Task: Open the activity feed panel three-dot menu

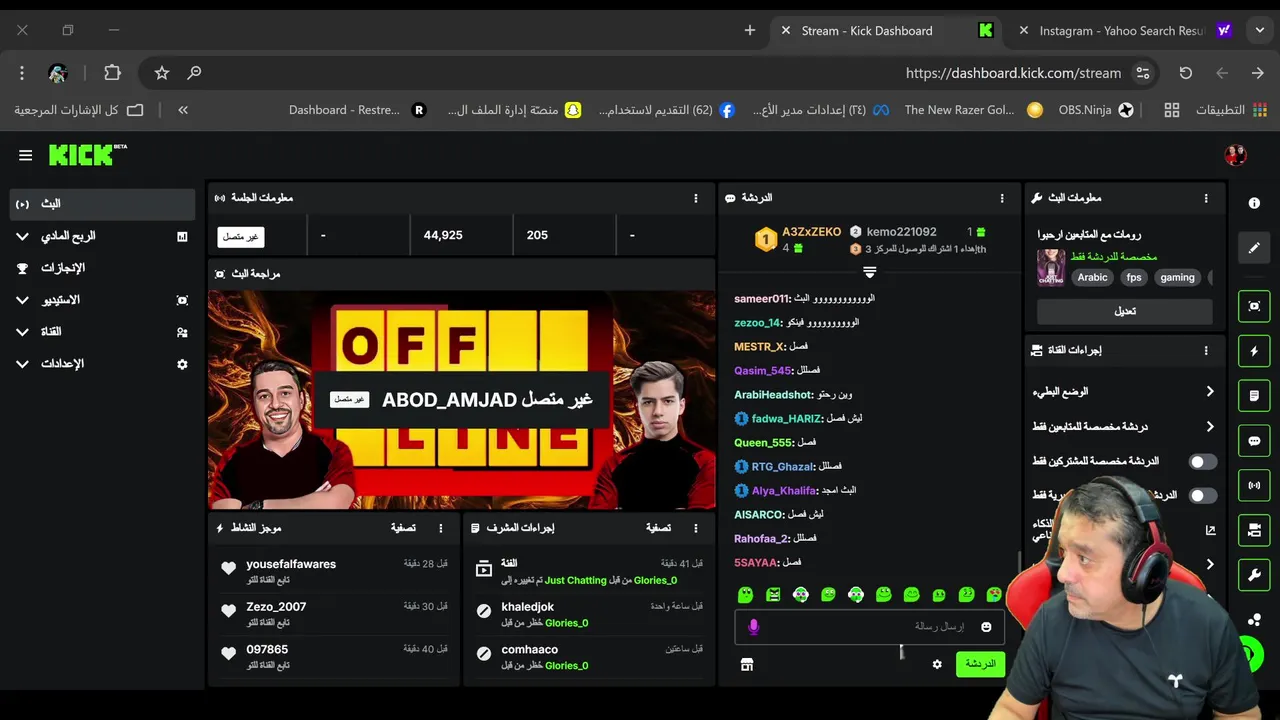Action: [441, 528]
